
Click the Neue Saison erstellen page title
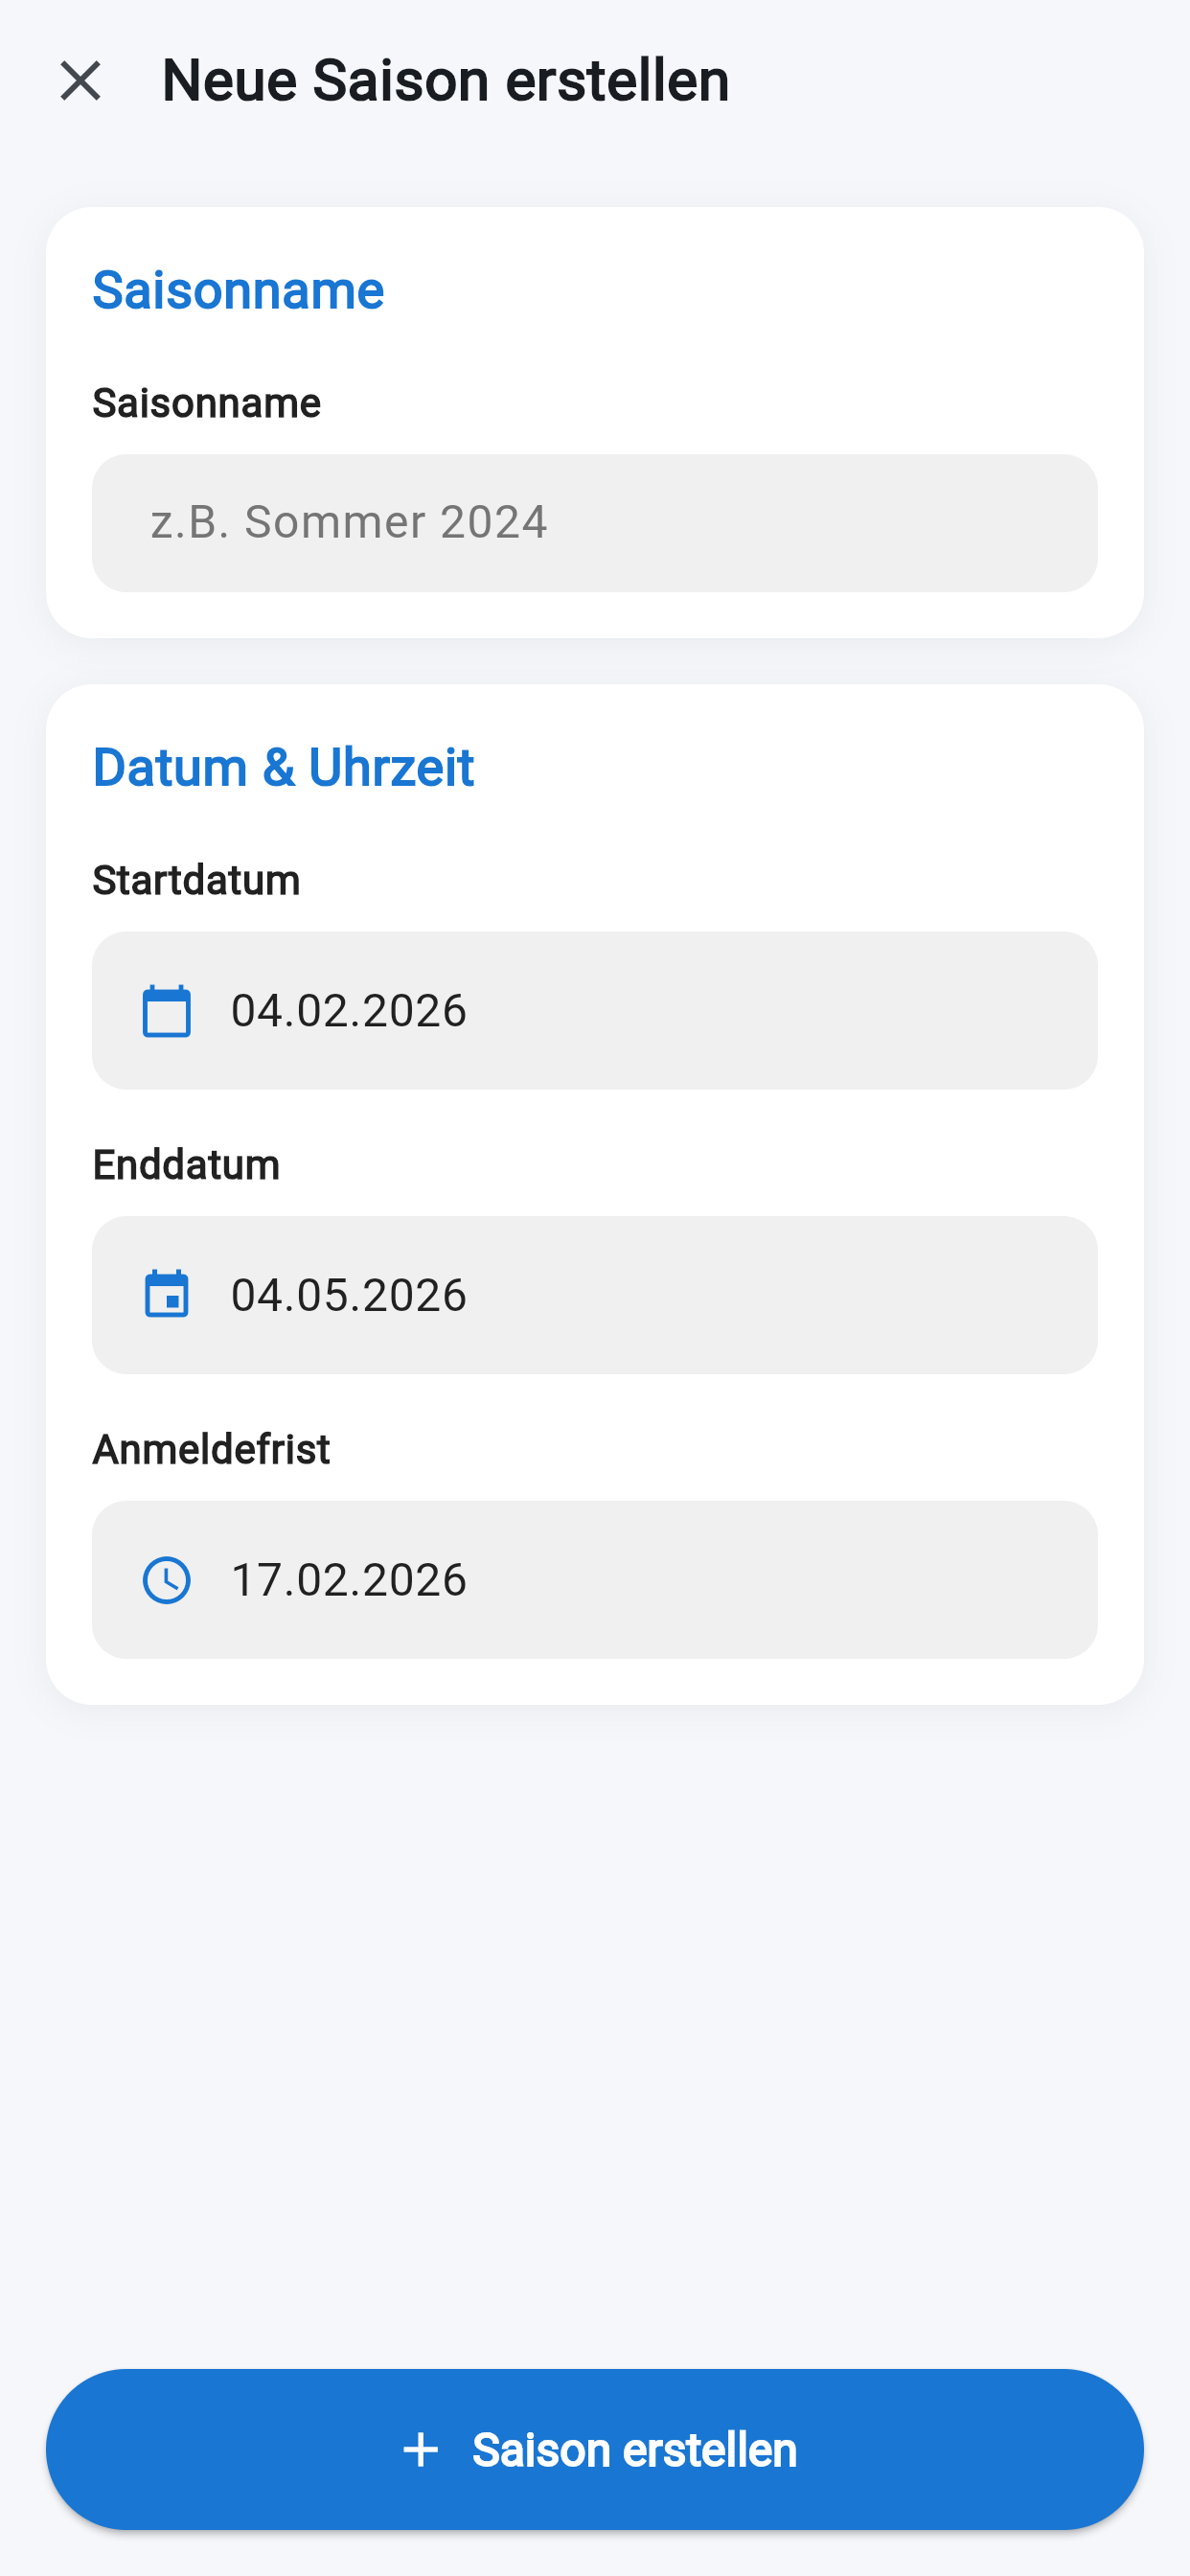445,81
